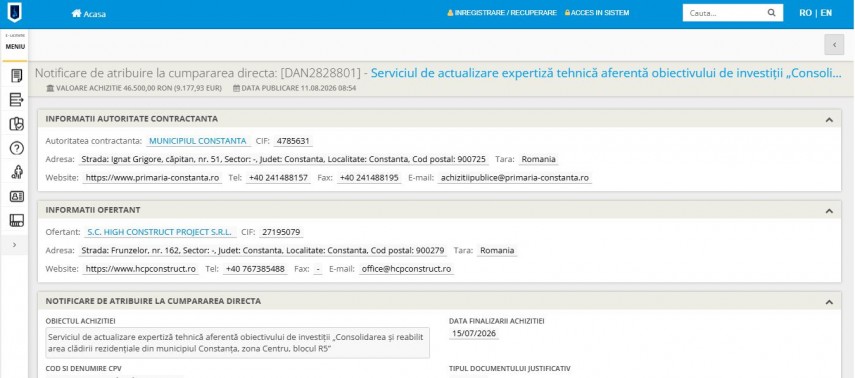The width and height of the screenshot is (855, 378).
Task: Click the blue notification title text
Action: pos(606,73)
